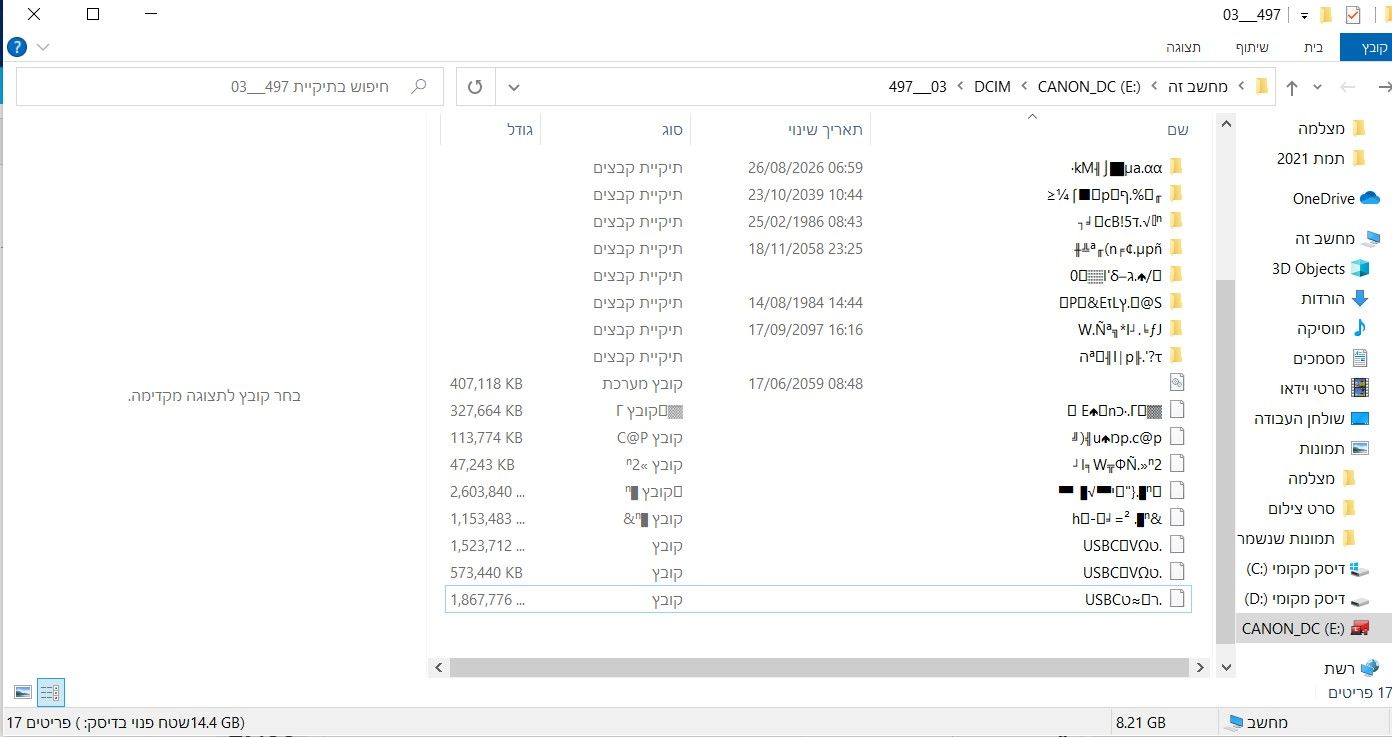The image size is (1392, 737).
Task: Open the address bar history dropdown
Action: pyautogui.click(x=514, y=87)
